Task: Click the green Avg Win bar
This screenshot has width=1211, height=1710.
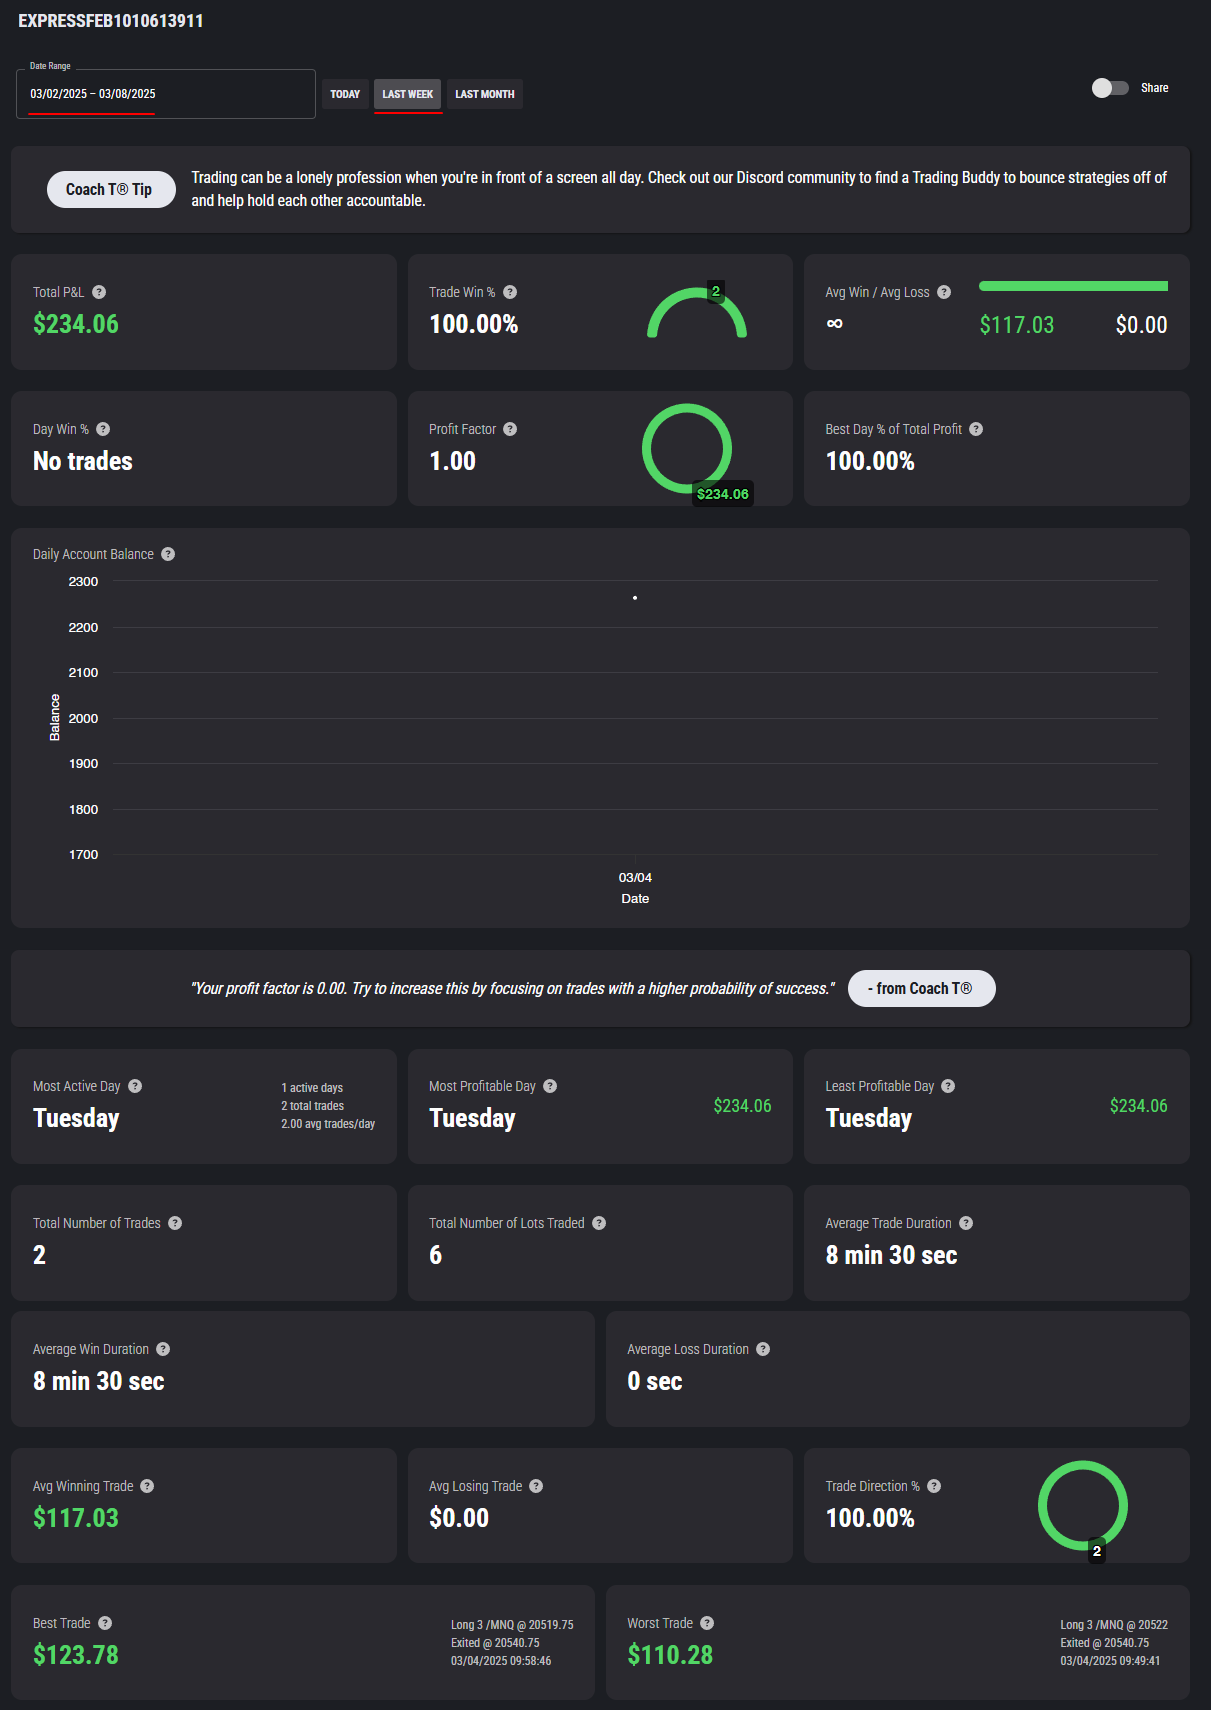Action: pyautogui.click(x=1073, y=286)
